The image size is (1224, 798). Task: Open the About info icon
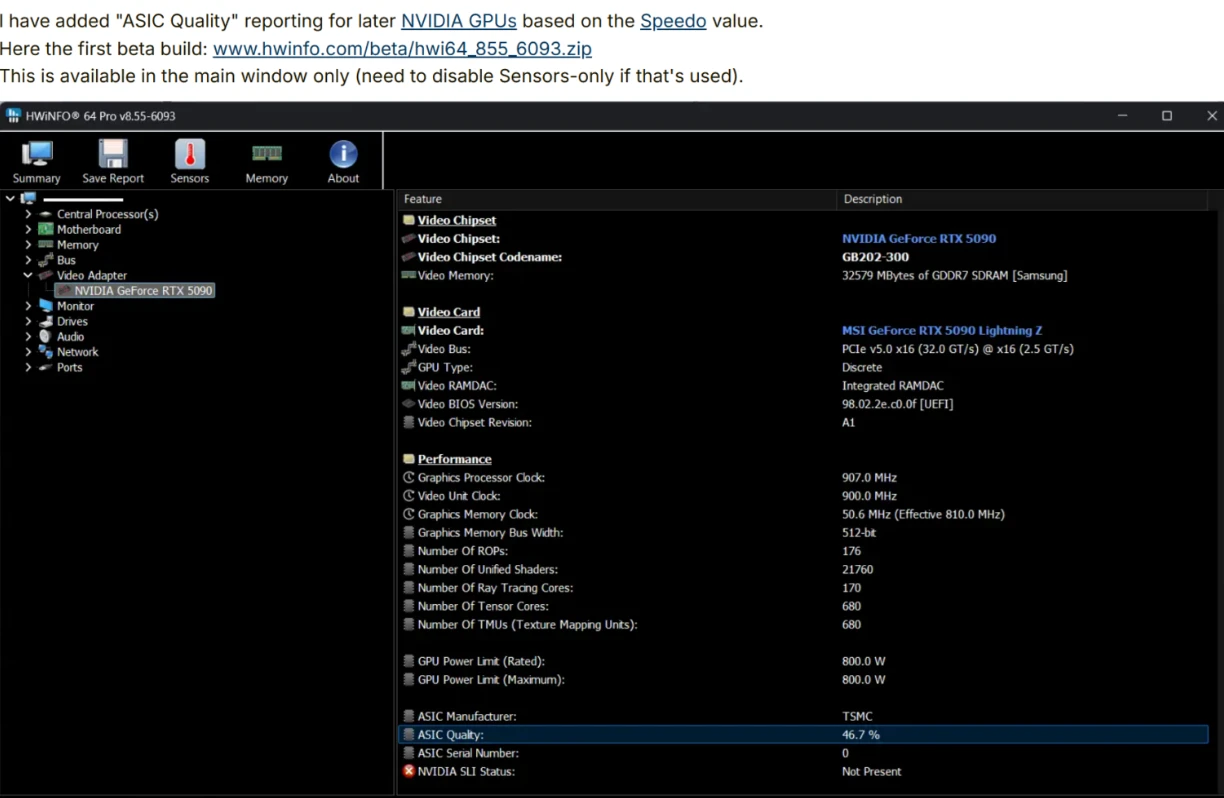[x=343, y=154]
